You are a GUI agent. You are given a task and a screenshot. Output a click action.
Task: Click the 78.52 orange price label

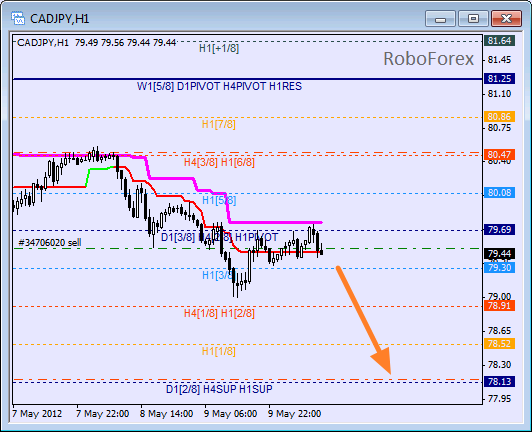pos(499,343)
